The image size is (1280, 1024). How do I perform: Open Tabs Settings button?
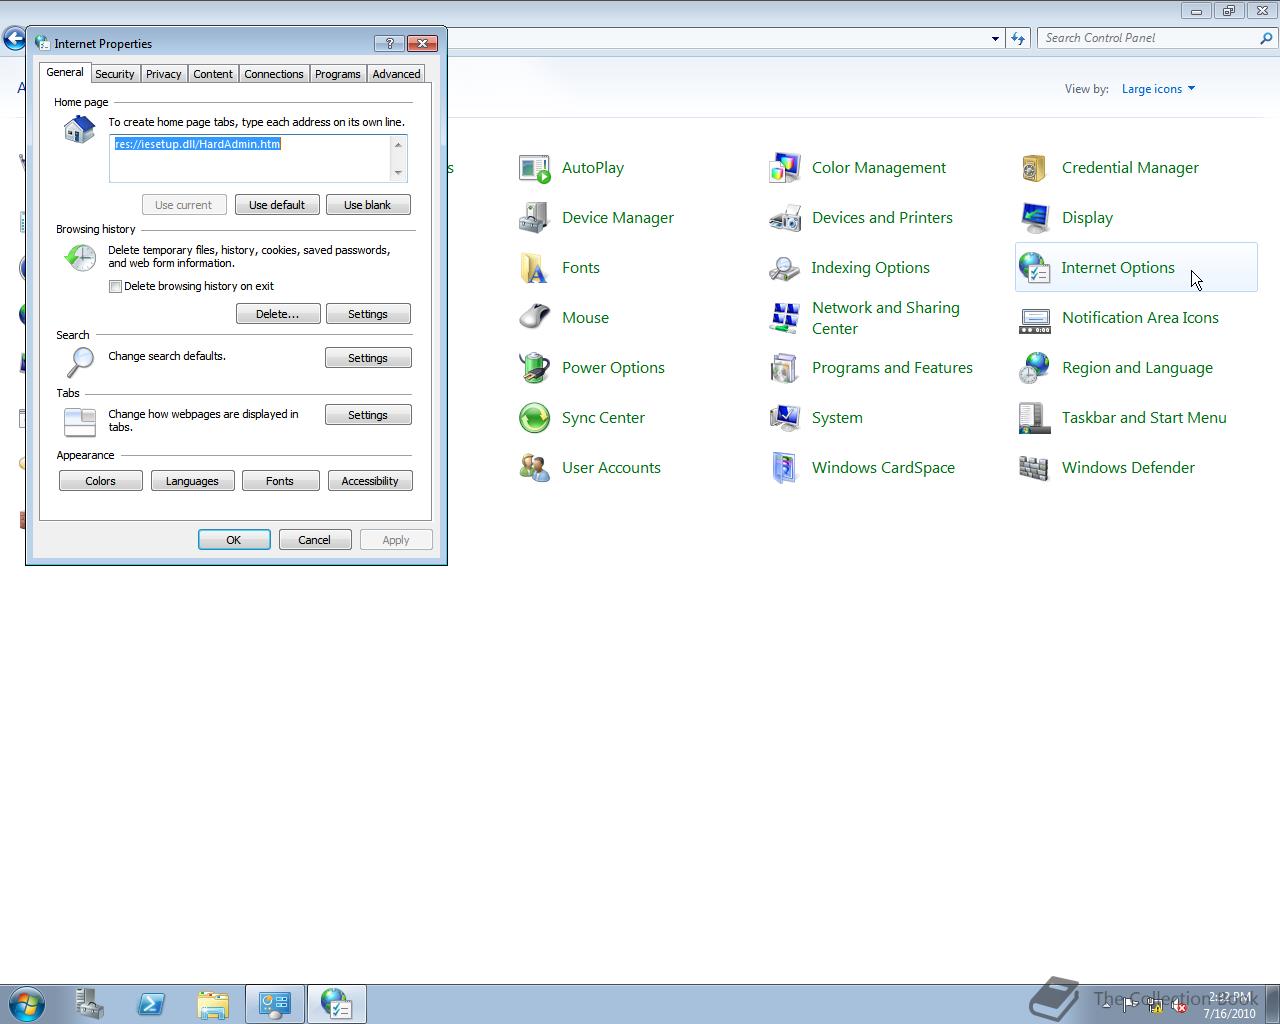pos(368,415)
